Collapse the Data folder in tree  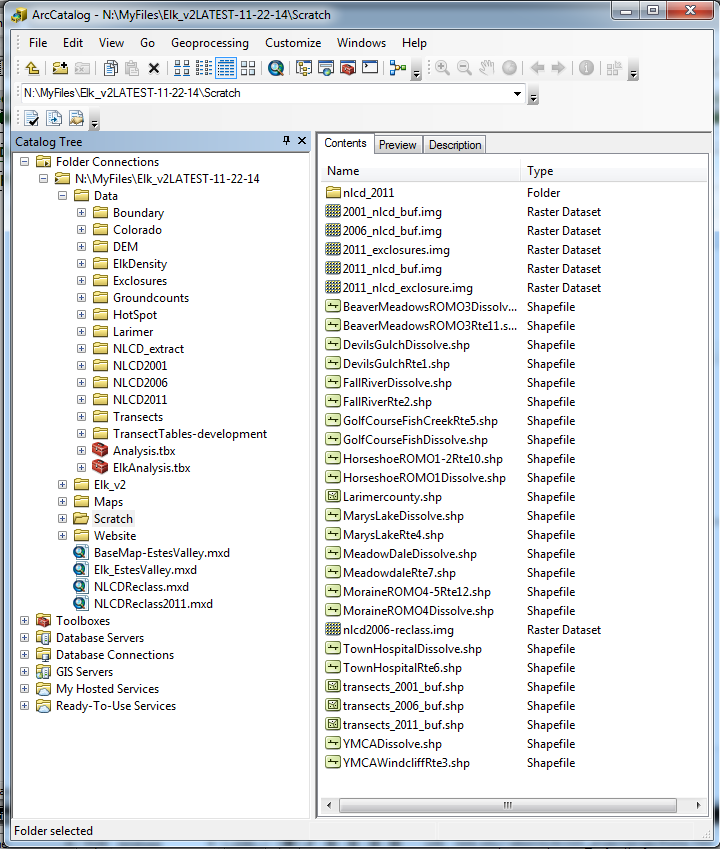click(x=63, y=196)
